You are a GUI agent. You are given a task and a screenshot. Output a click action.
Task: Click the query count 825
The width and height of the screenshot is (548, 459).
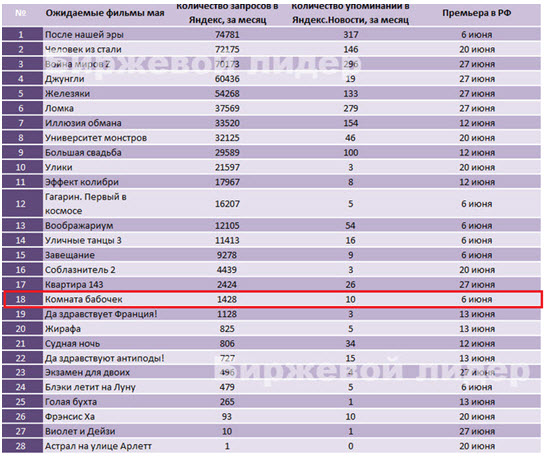227,329
